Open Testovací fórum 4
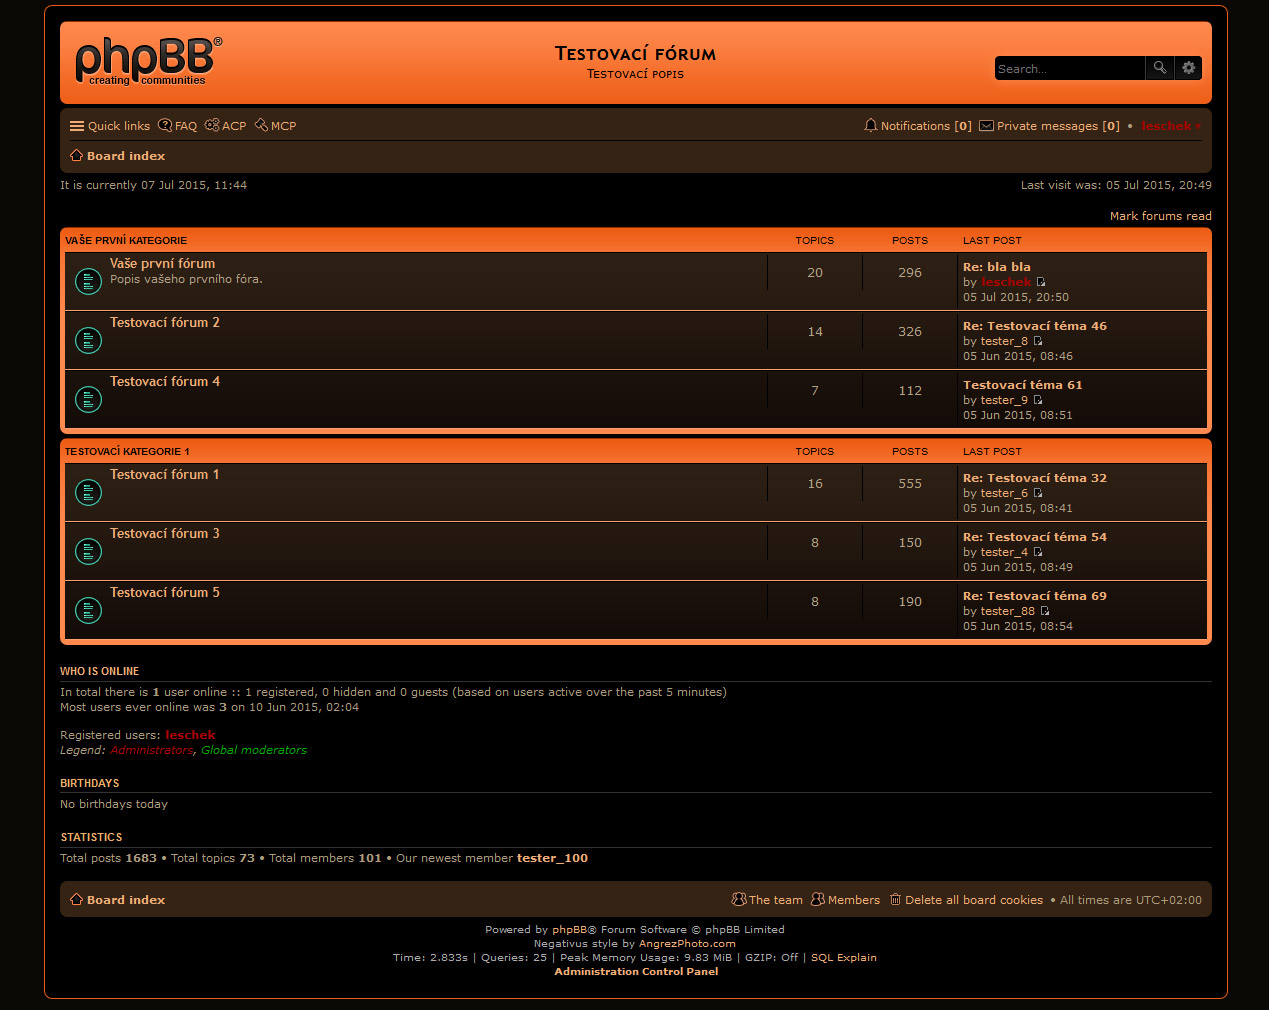This screenshot has width=1269, height=1010. click(x=165, y=382)
